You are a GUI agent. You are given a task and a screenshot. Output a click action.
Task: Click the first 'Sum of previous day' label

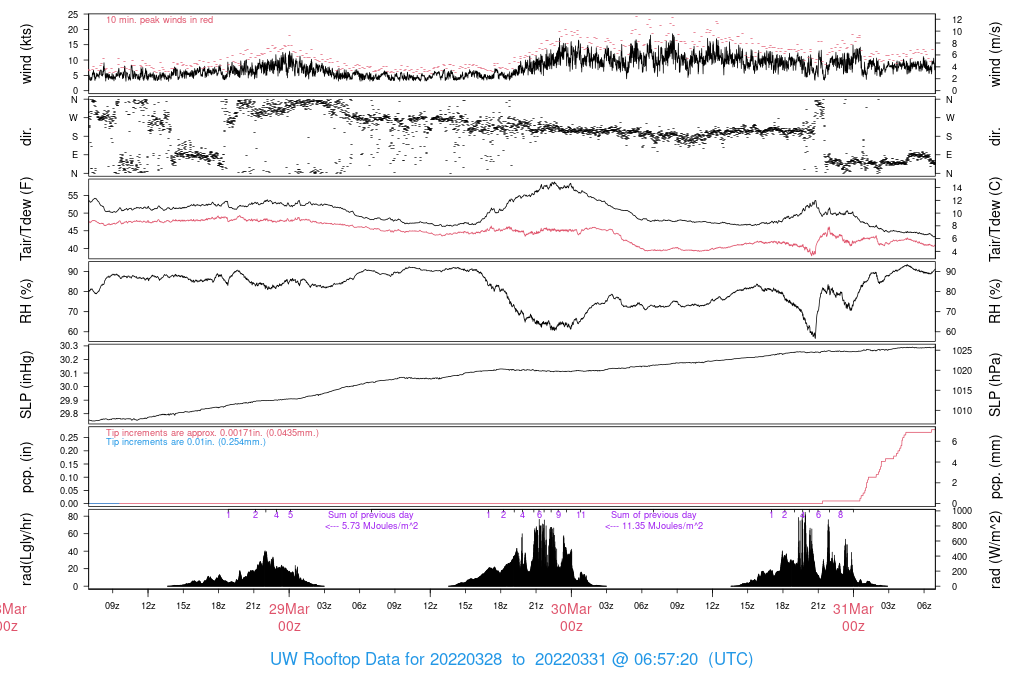click(370, 515)
